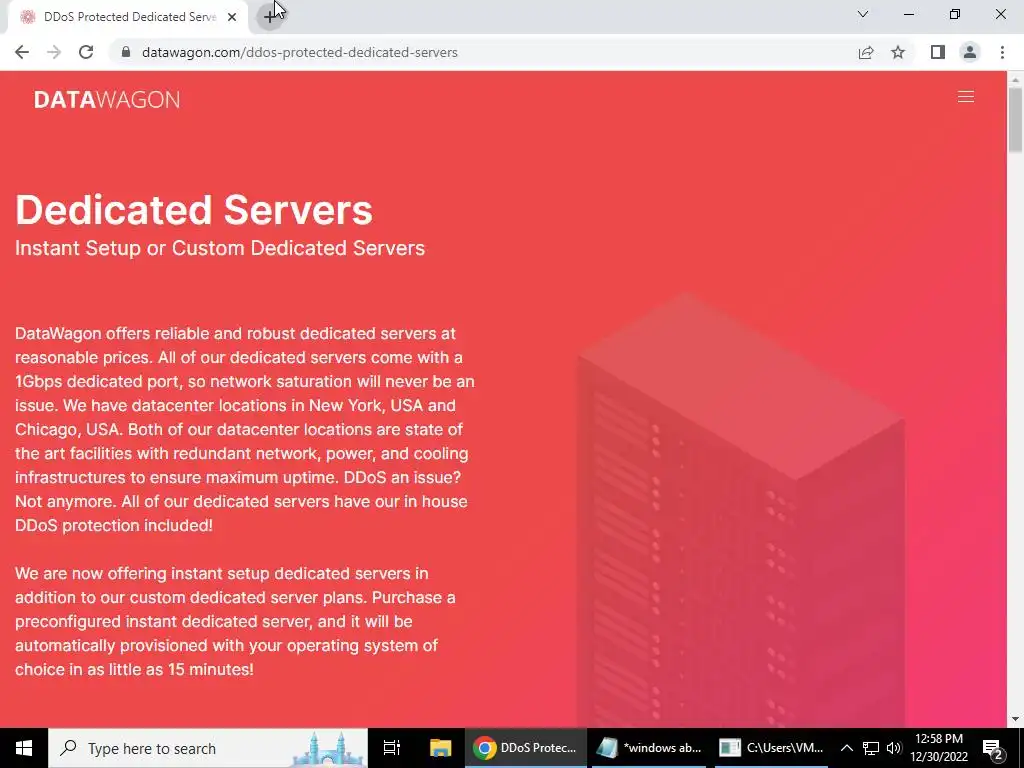Bookmark this page with the star

point(898,52)
